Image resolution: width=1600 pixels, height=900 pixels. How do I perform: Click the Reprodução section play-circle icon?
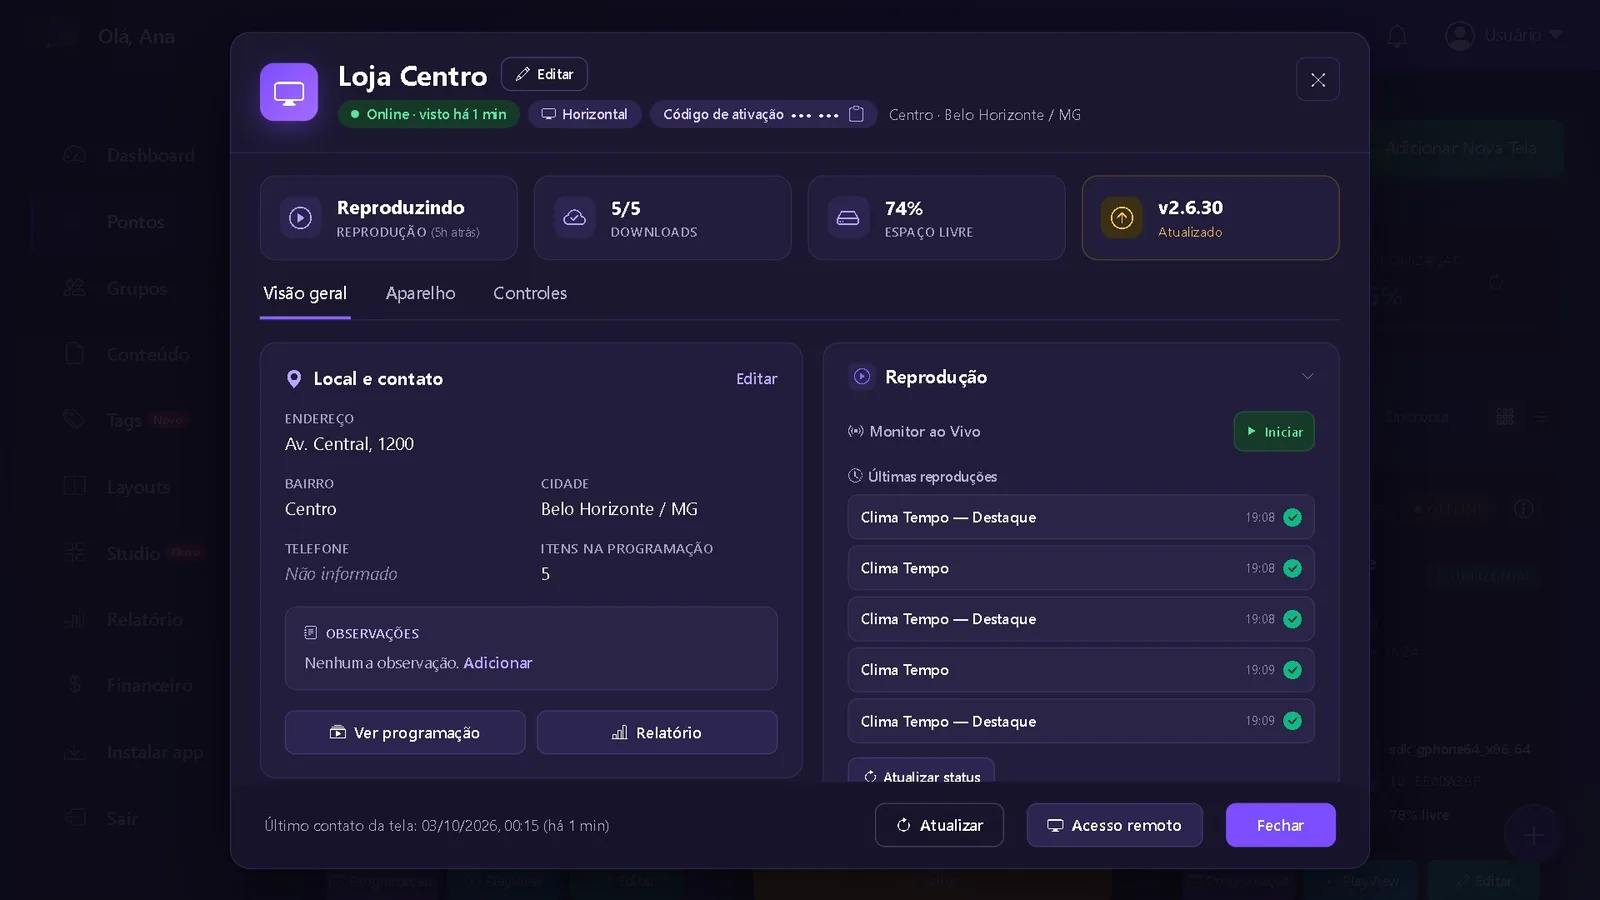coord(862,377)
